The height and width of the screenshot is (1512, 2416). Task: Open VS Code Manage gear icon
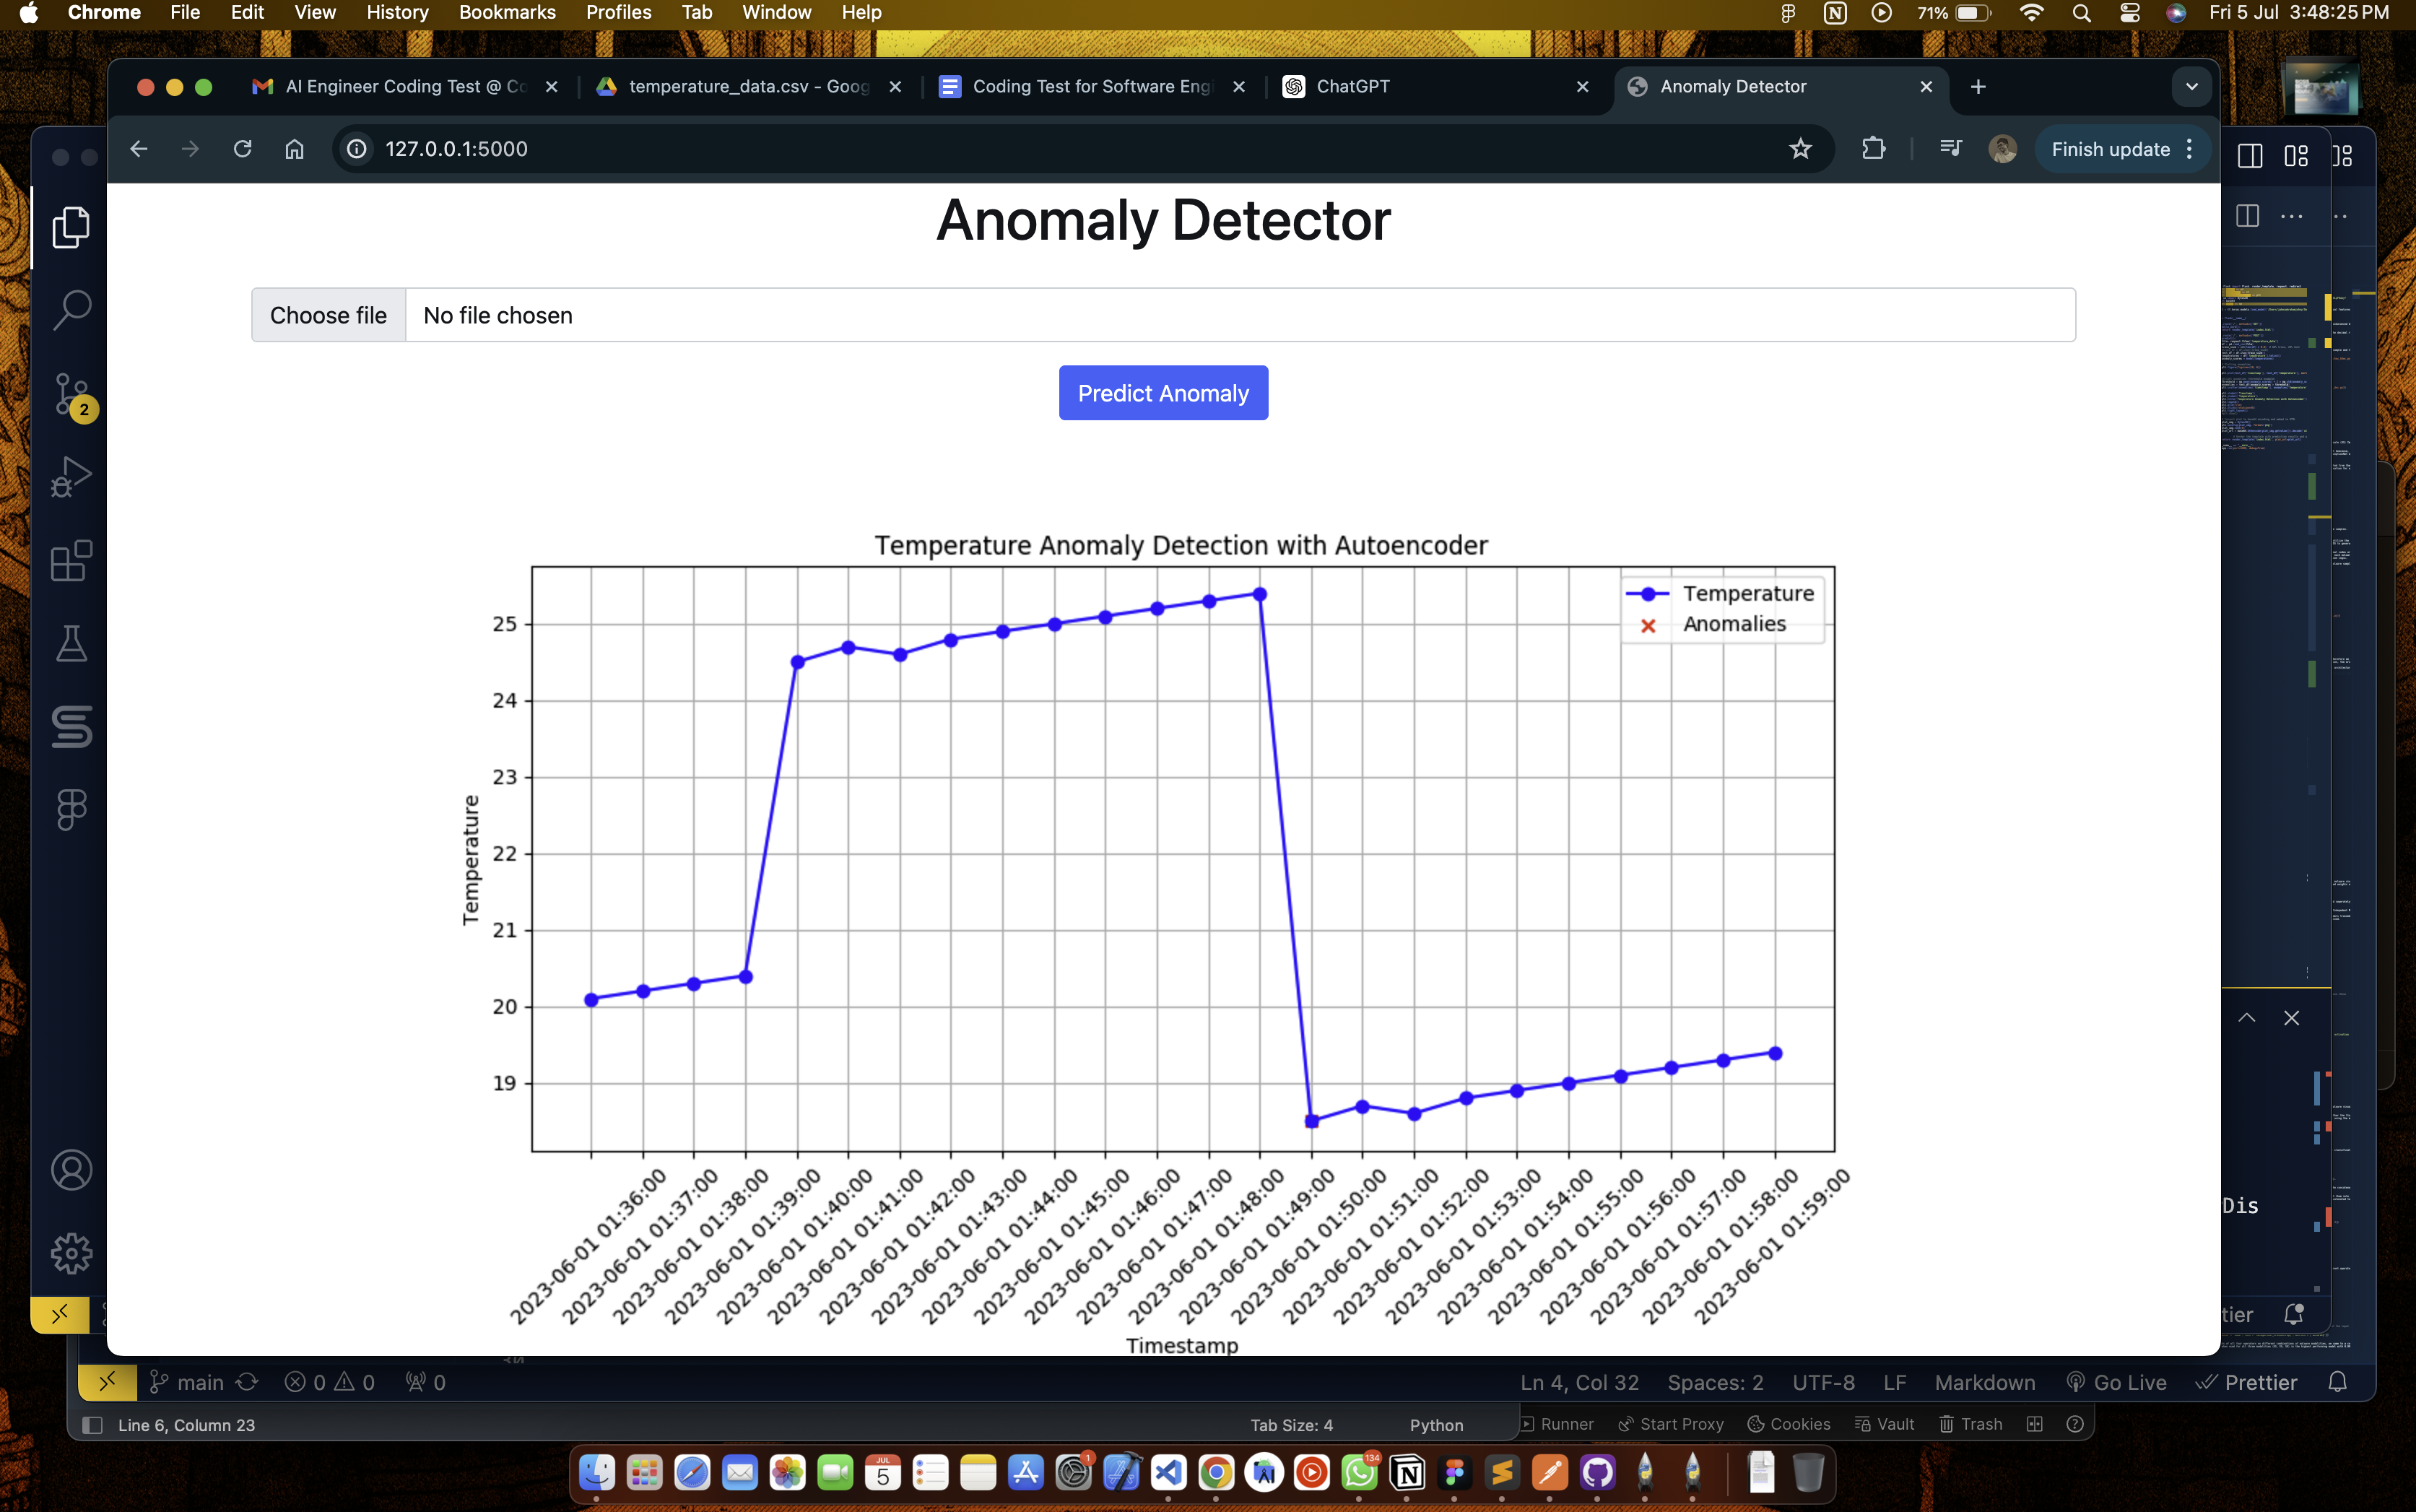72,1253
